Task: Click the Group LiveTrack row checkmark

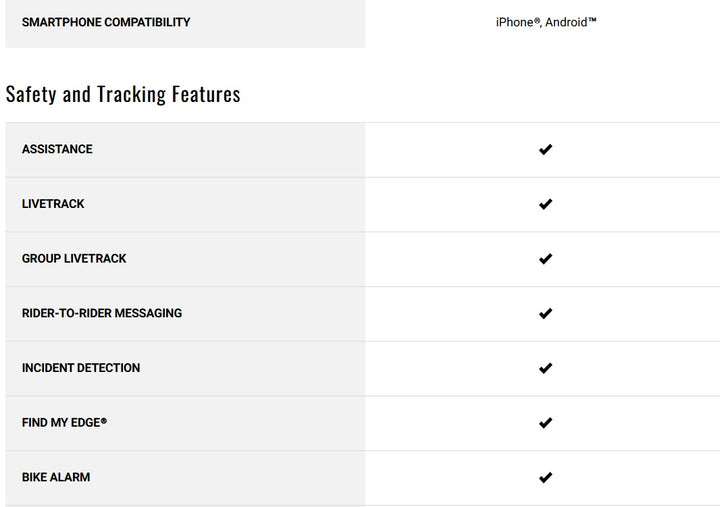Action: 545,259
